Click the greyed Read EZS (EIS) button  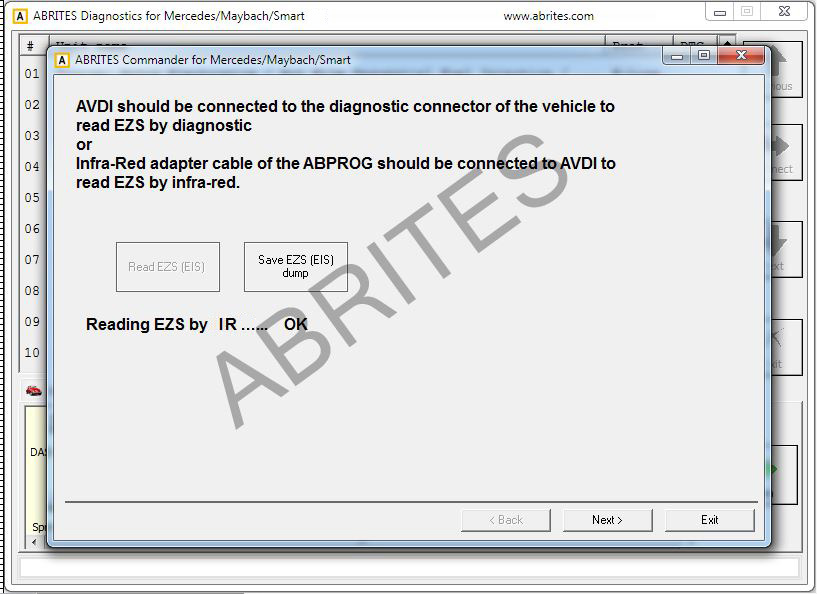point(167,266)
